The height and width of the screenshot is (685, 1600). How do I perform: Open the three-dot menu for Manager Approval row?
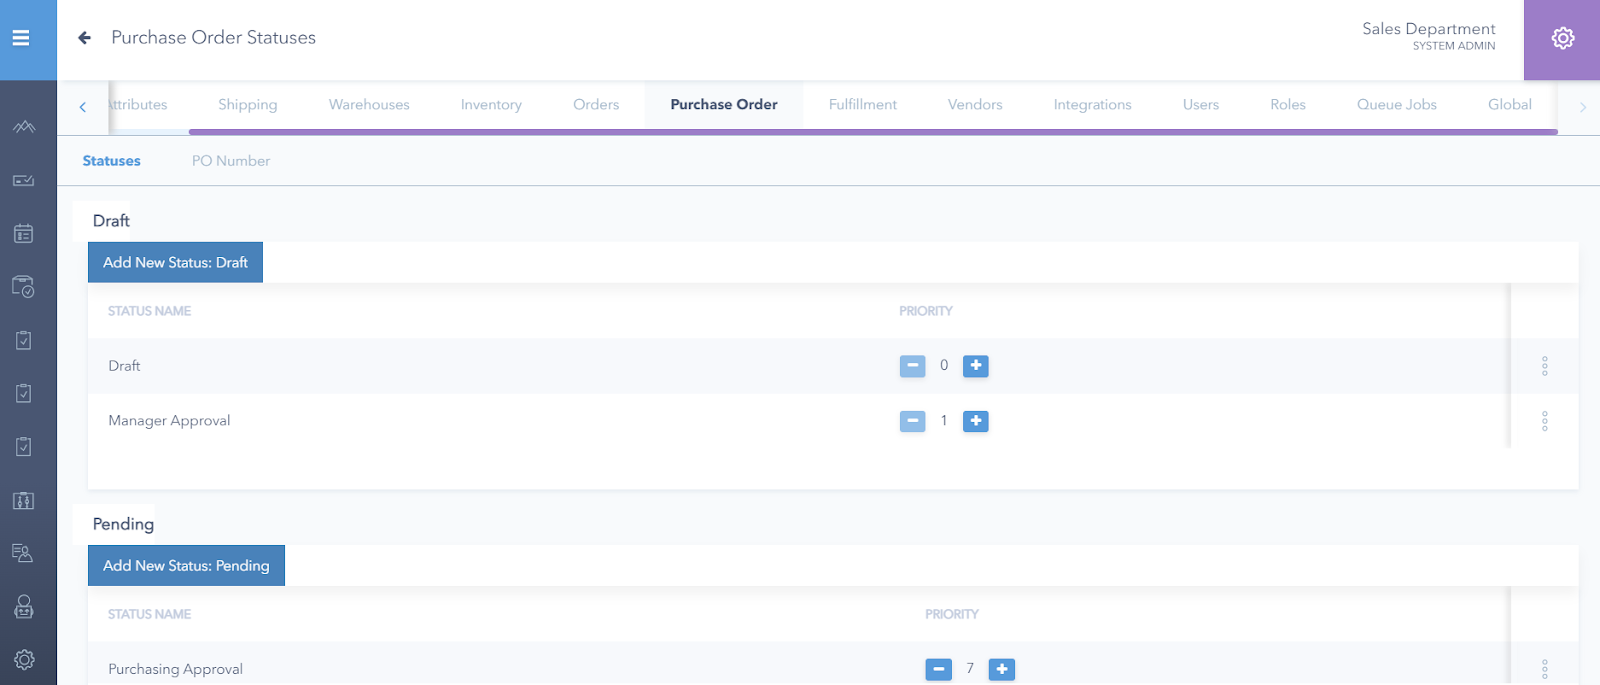coord(1545,421)
